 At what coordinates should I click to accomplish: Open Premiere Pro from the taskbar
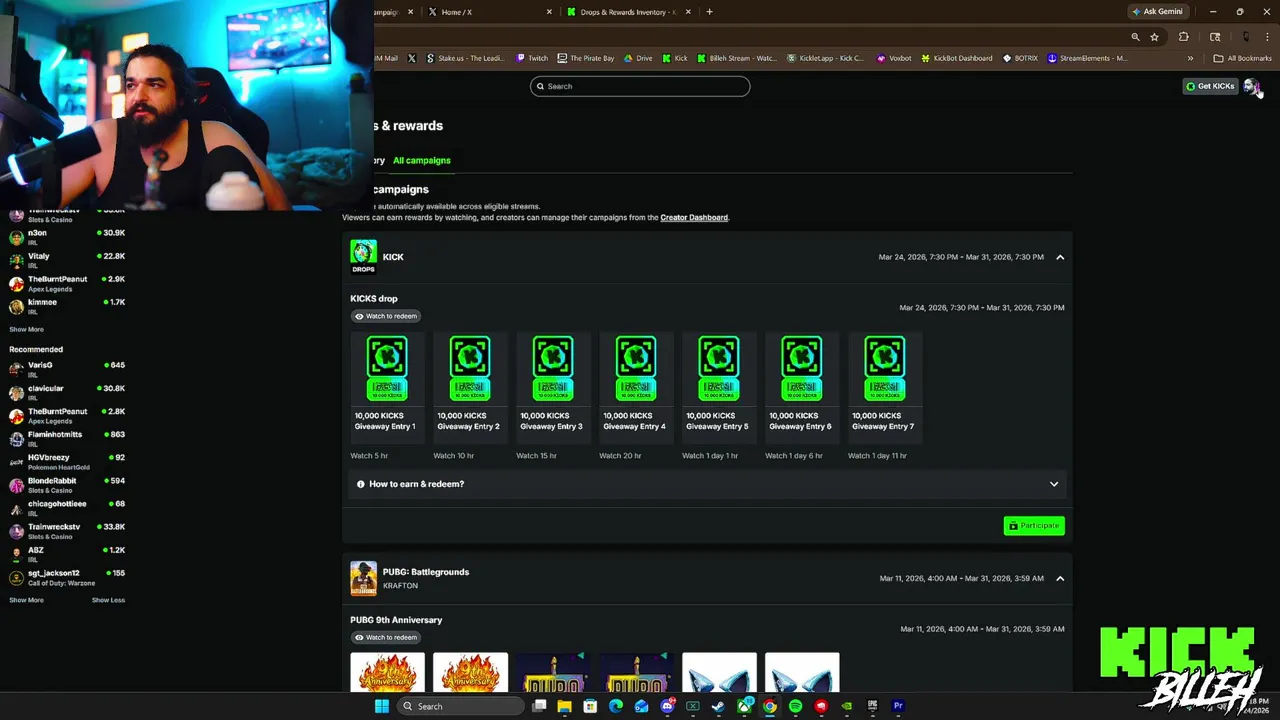coord(898,706)
